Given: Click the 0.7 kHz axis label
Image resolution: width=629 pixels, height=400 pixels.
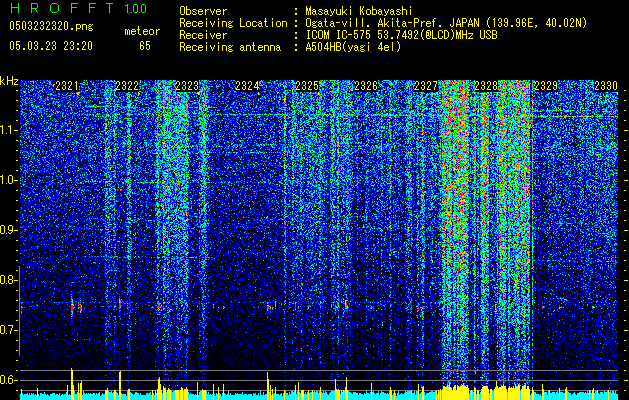Looking at the screenshot, I should [x=9, y=330].
